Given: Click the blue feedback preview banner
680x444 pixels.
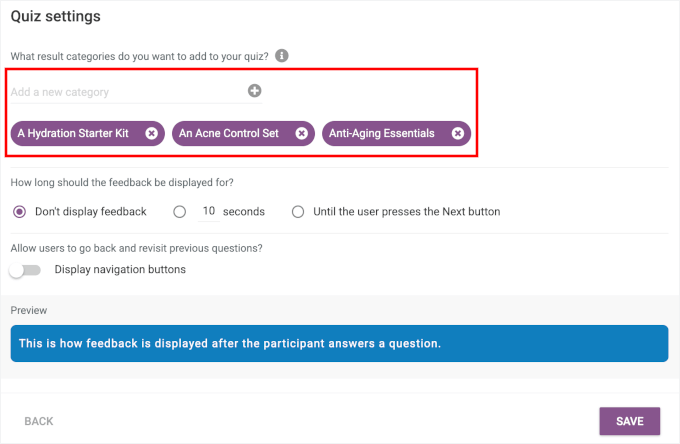Looking at the screenshot, I should tap(339, 343).
